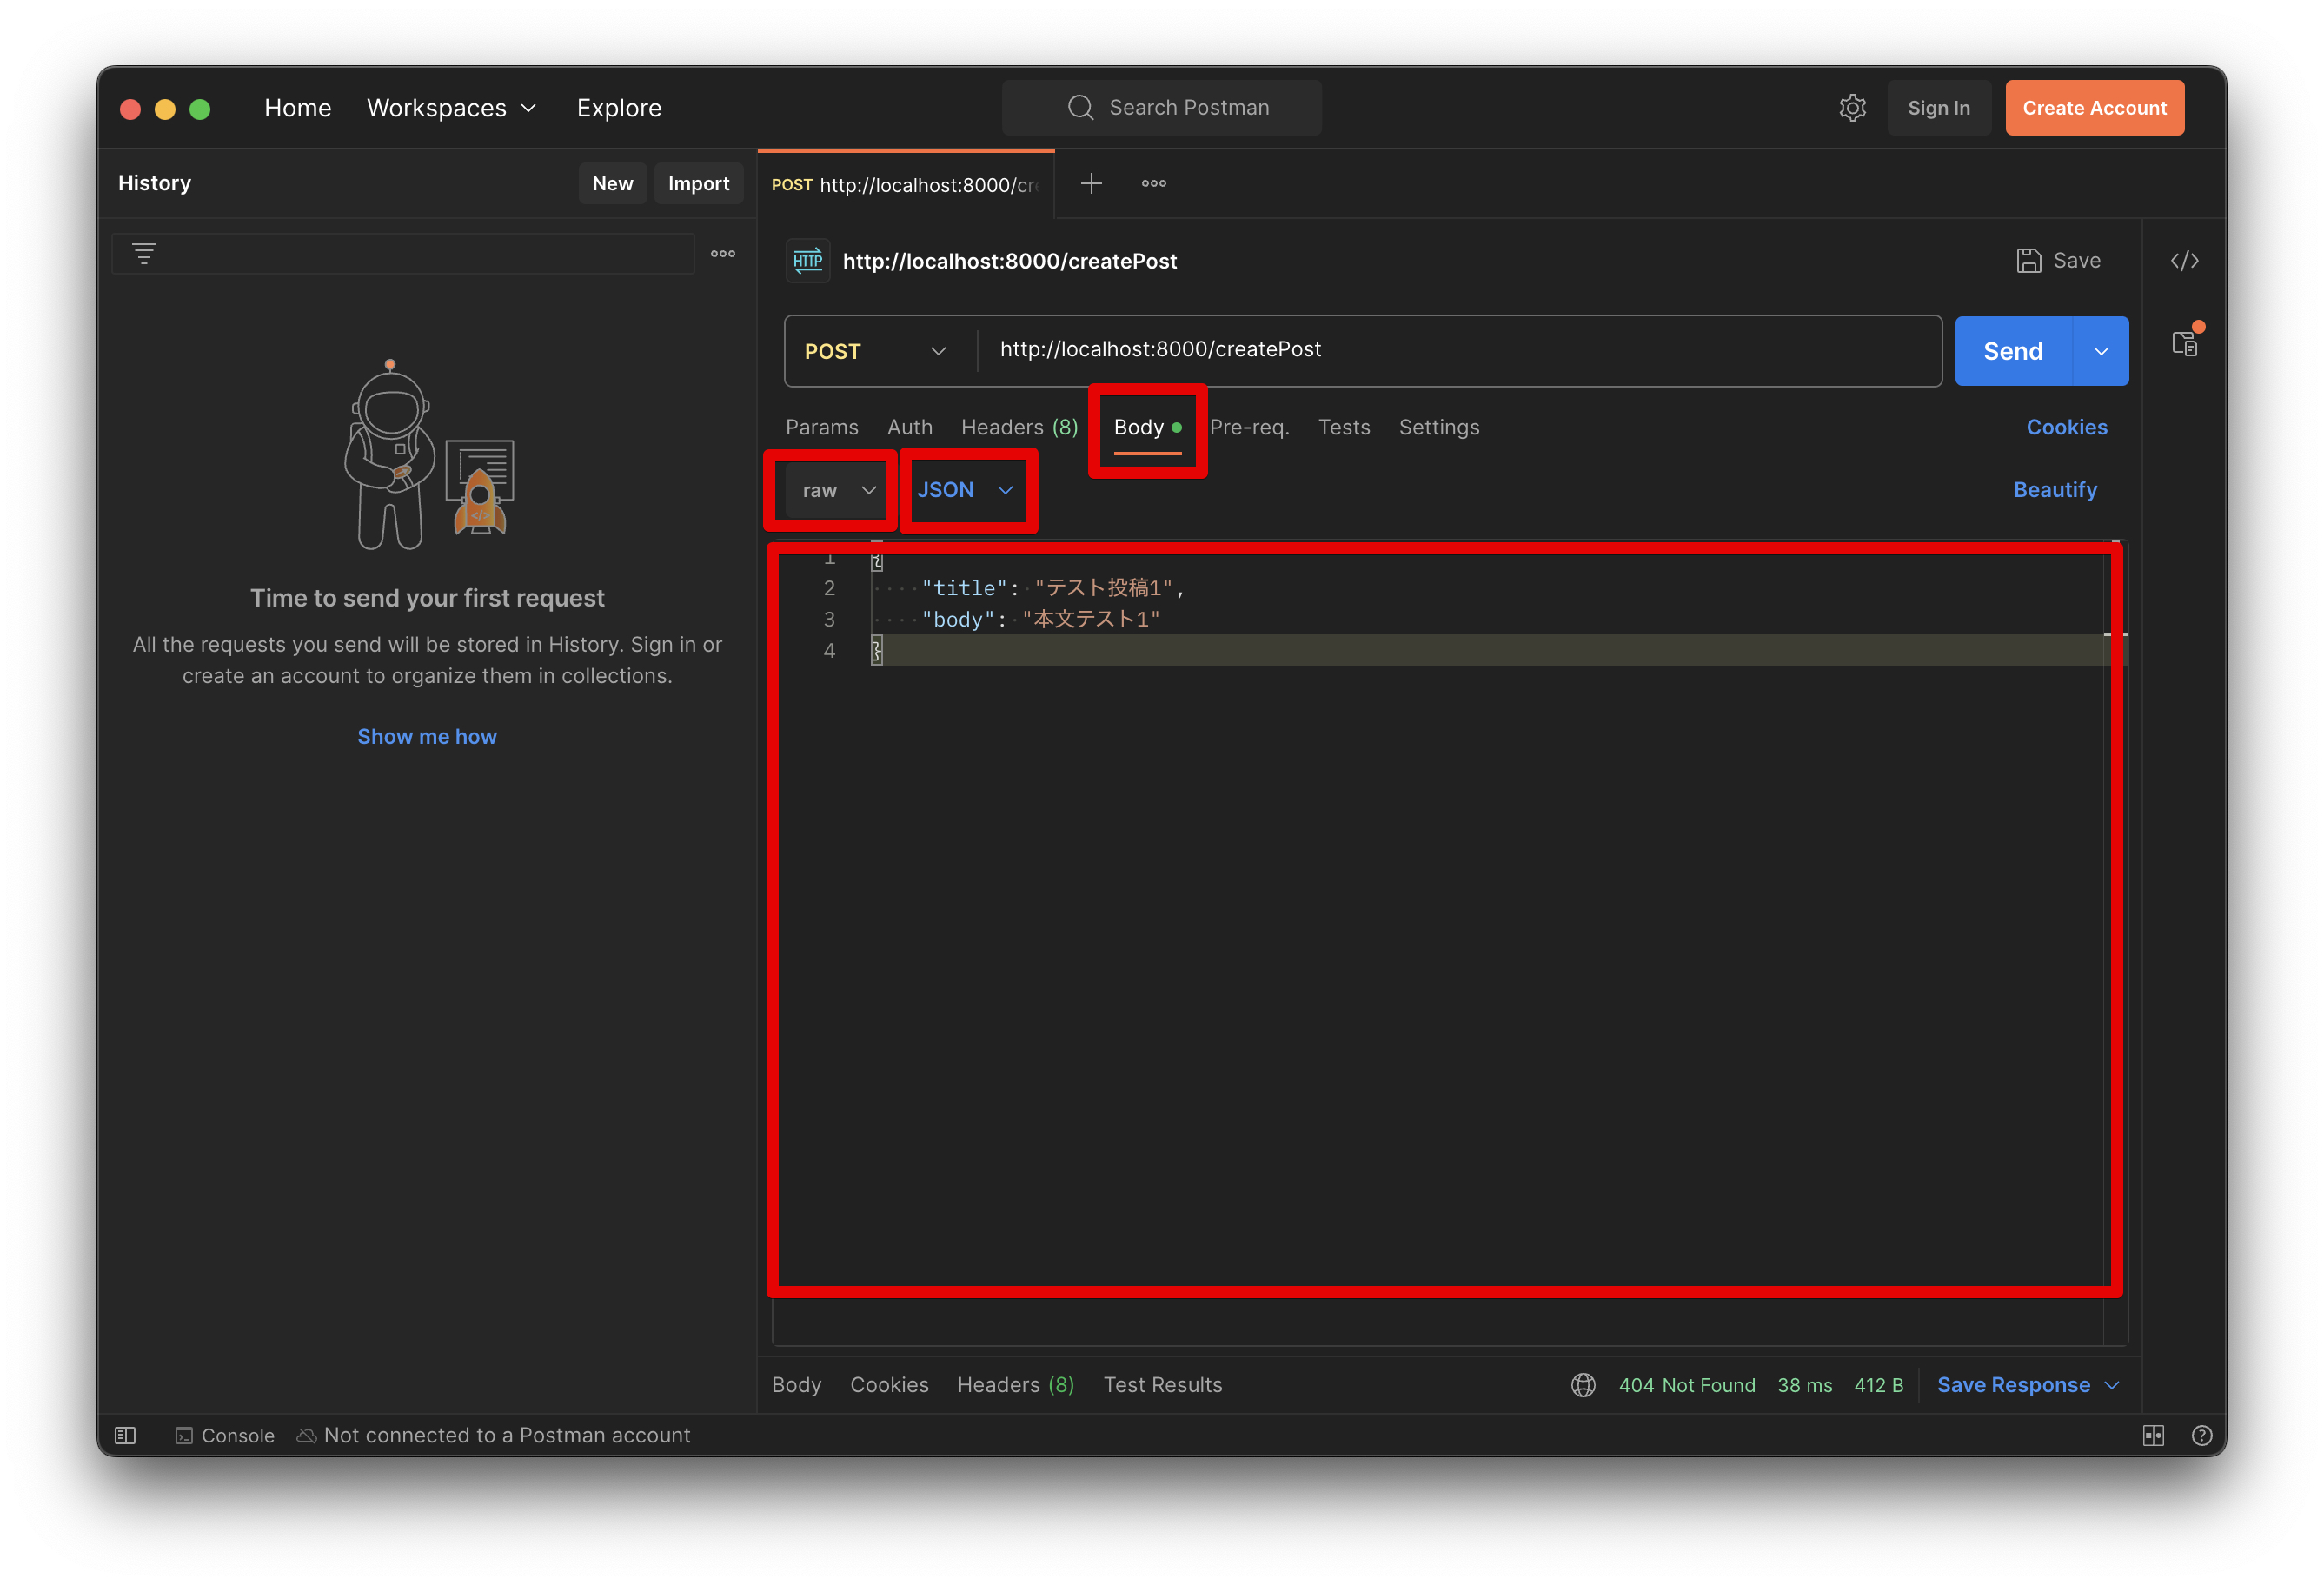Click the Cookies link in top right
Screen dimensions: 2324x1585
click(x=2068, y=426)
